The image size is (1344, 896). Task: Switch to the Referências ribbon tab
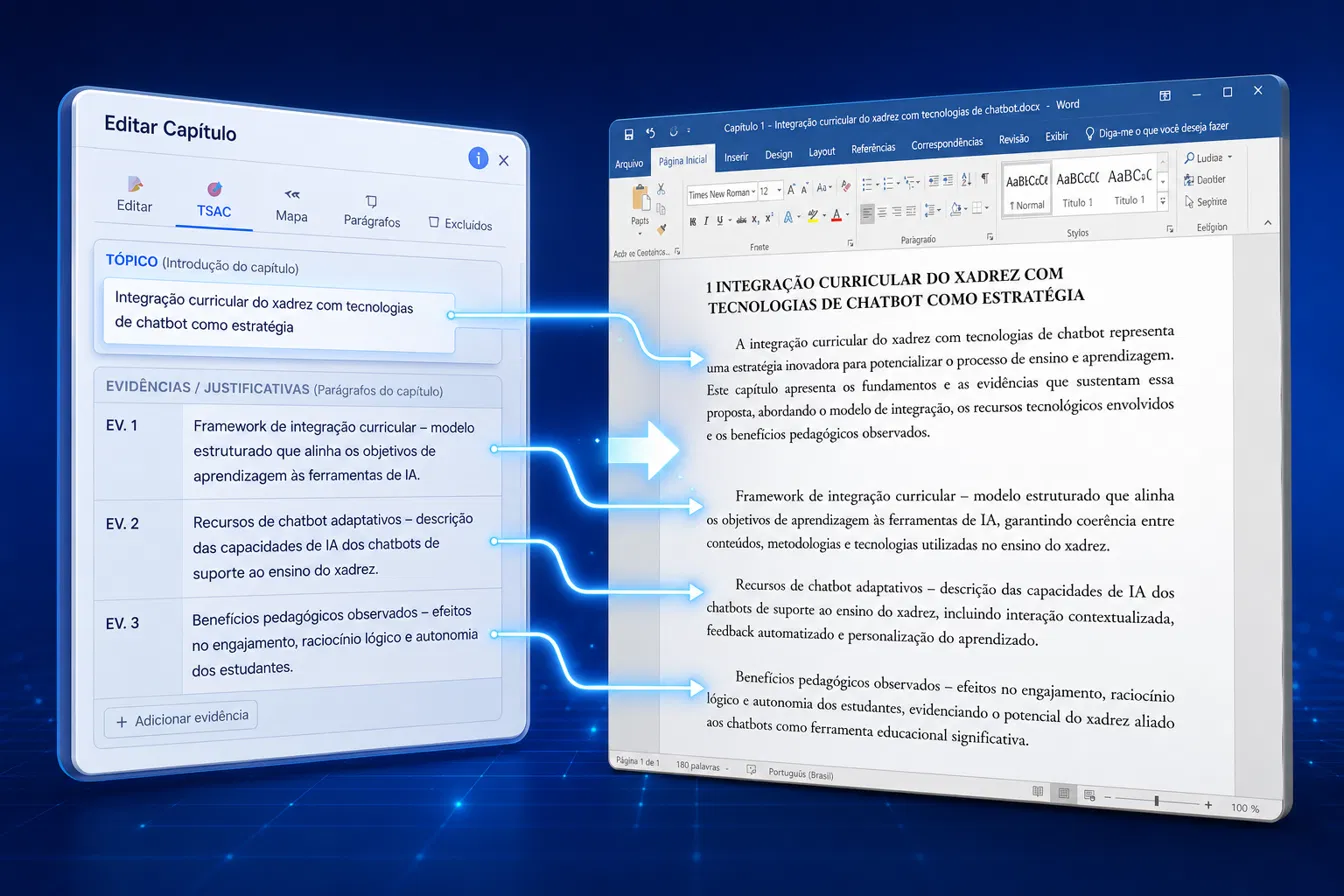pos(874,149)
